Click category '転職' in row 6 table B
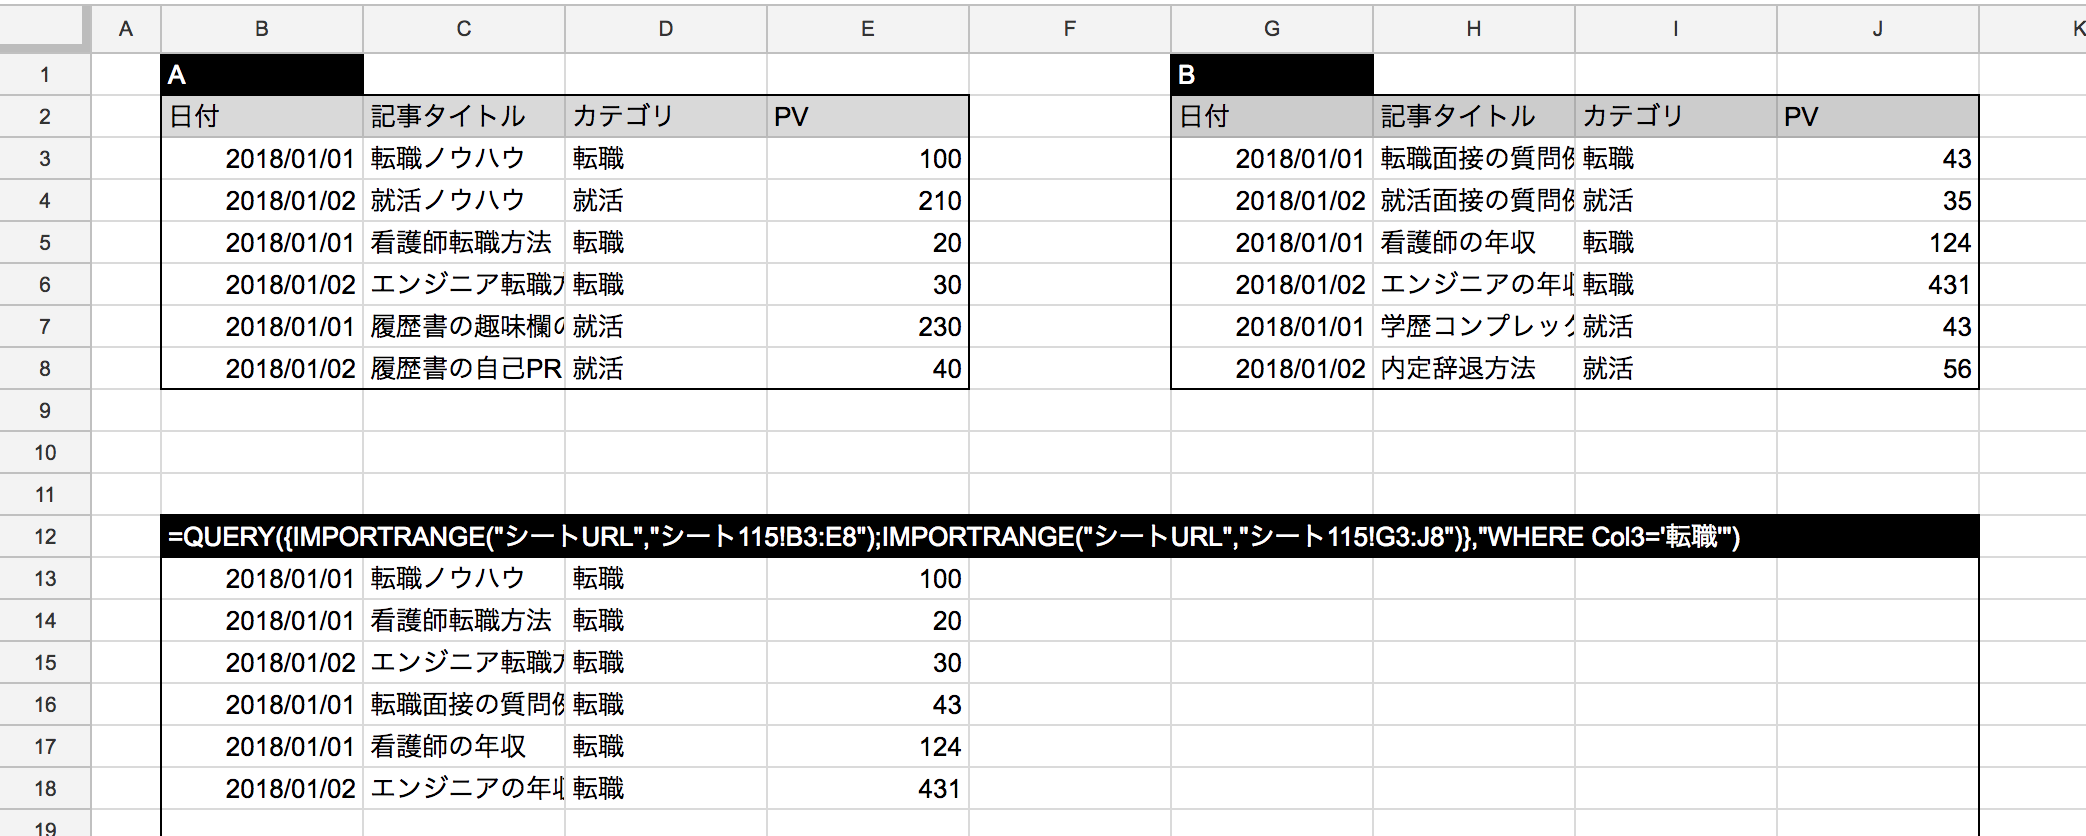 point(1676,285)
